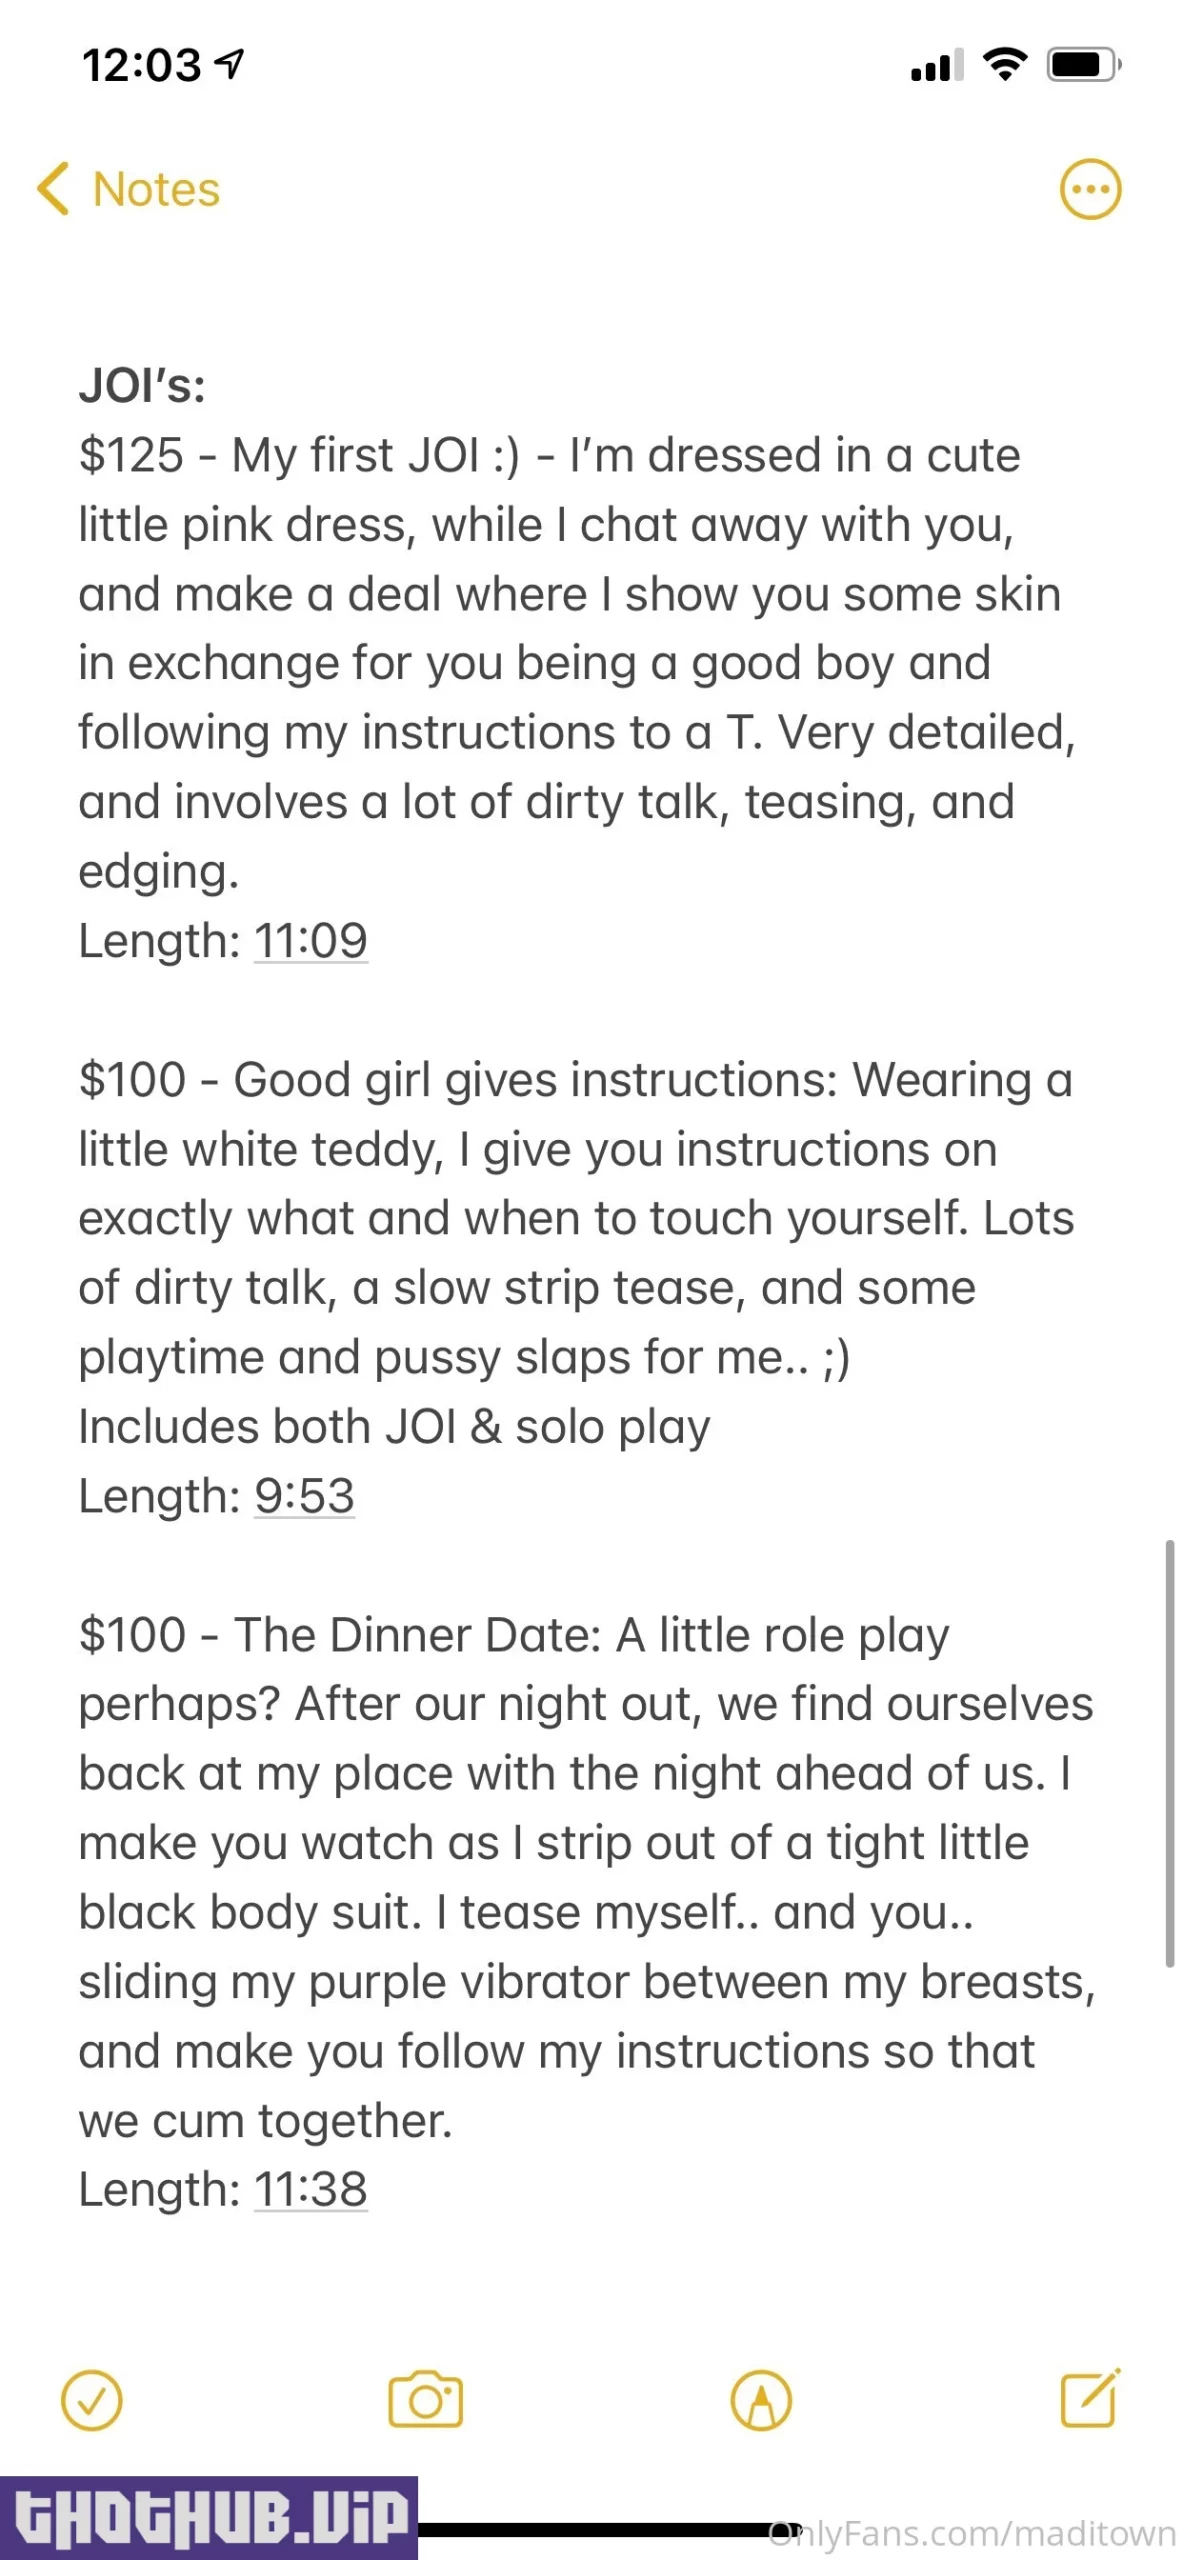Compose a new note
Screen dimensions: 1183x2560
(x=1089, y=2399)
